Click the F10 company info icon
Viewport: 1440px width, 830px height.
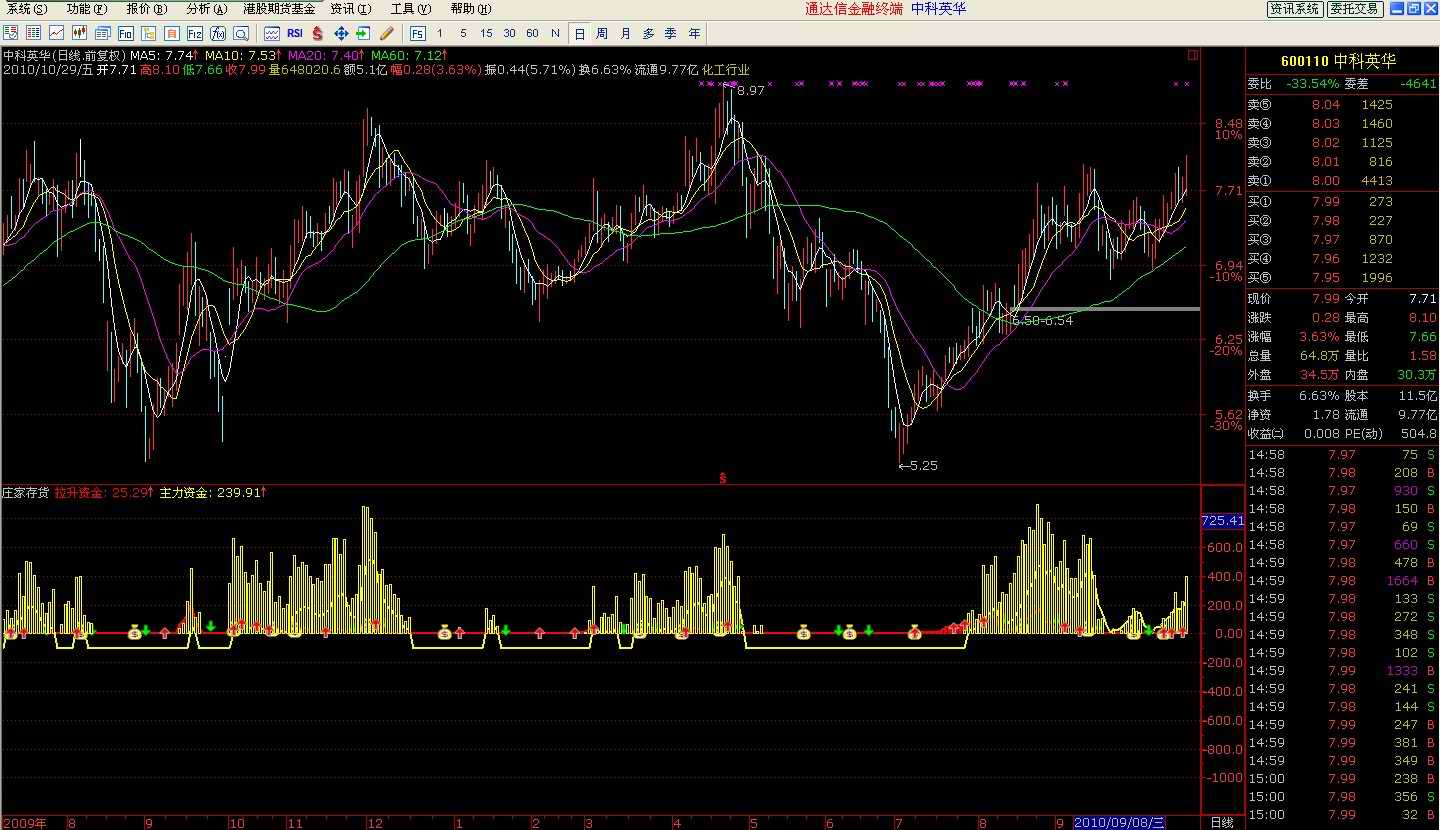click(126, 33)
